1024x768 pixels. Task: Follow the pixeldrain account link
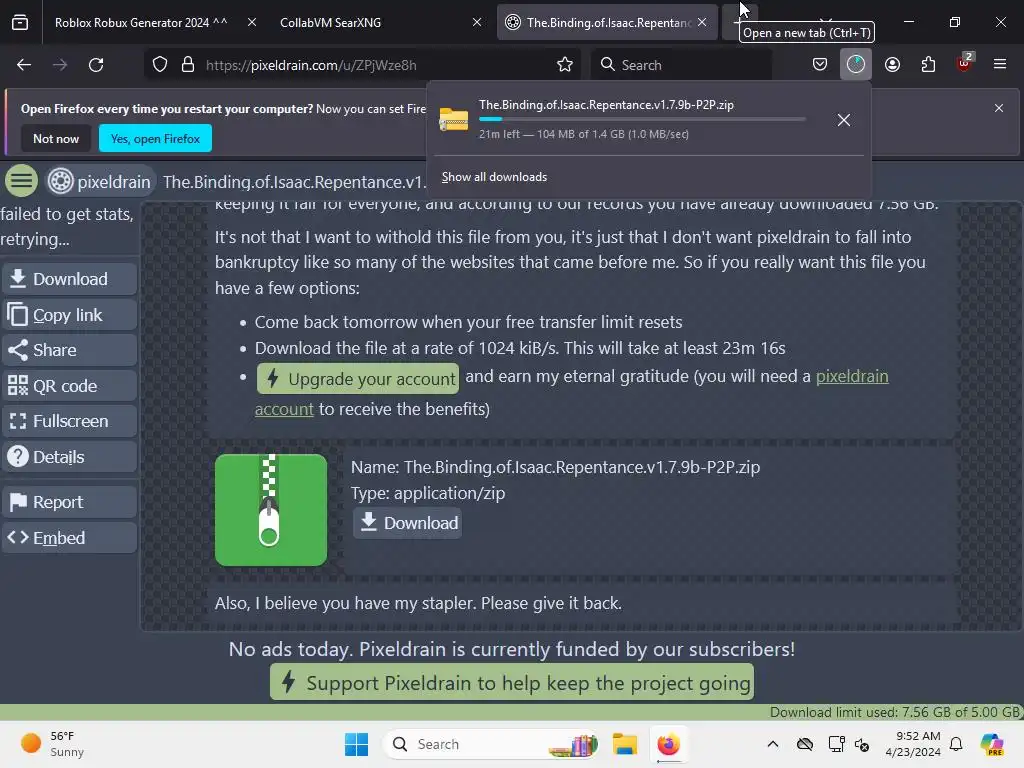coord(852,376)
